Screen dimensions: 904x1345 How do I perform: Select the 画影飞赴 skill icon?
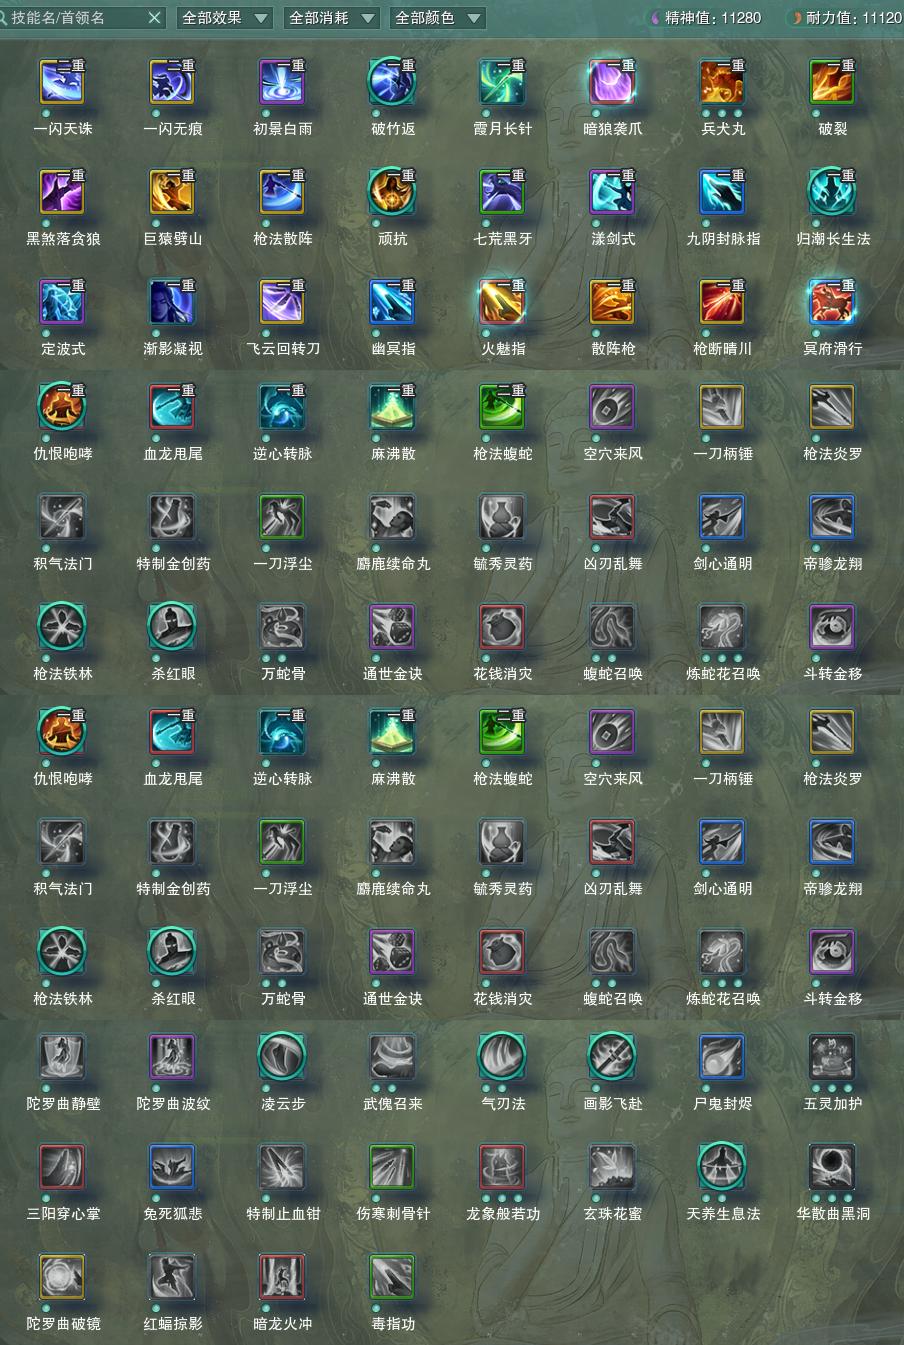pyautogui.click(x=612, y=1057)
